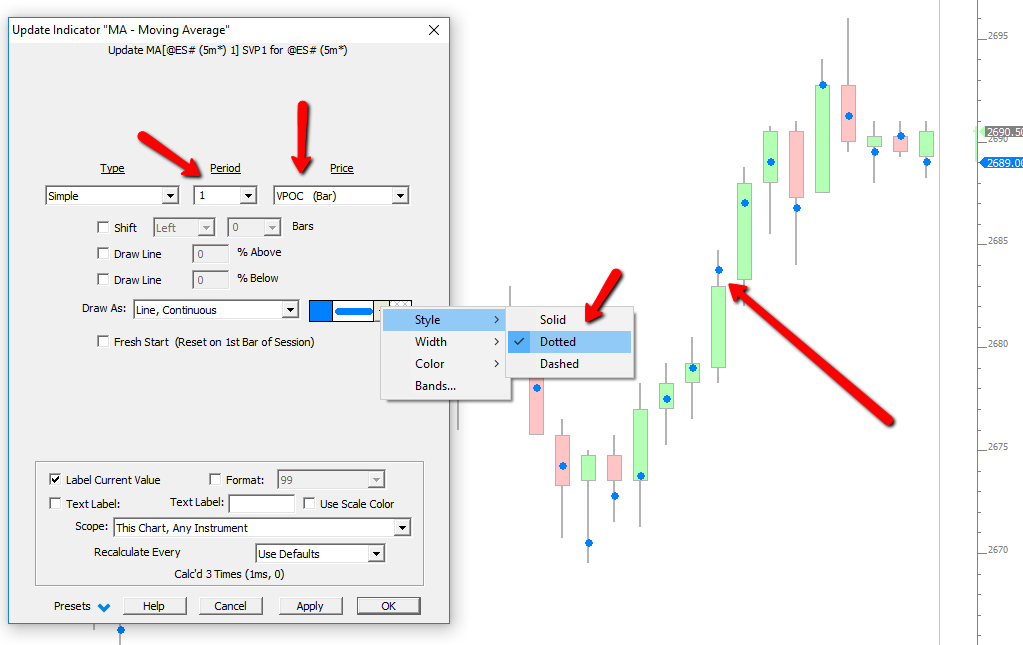Open the Presets chevron menu
The image size is (1023, 645).
[x=104, y=607]
